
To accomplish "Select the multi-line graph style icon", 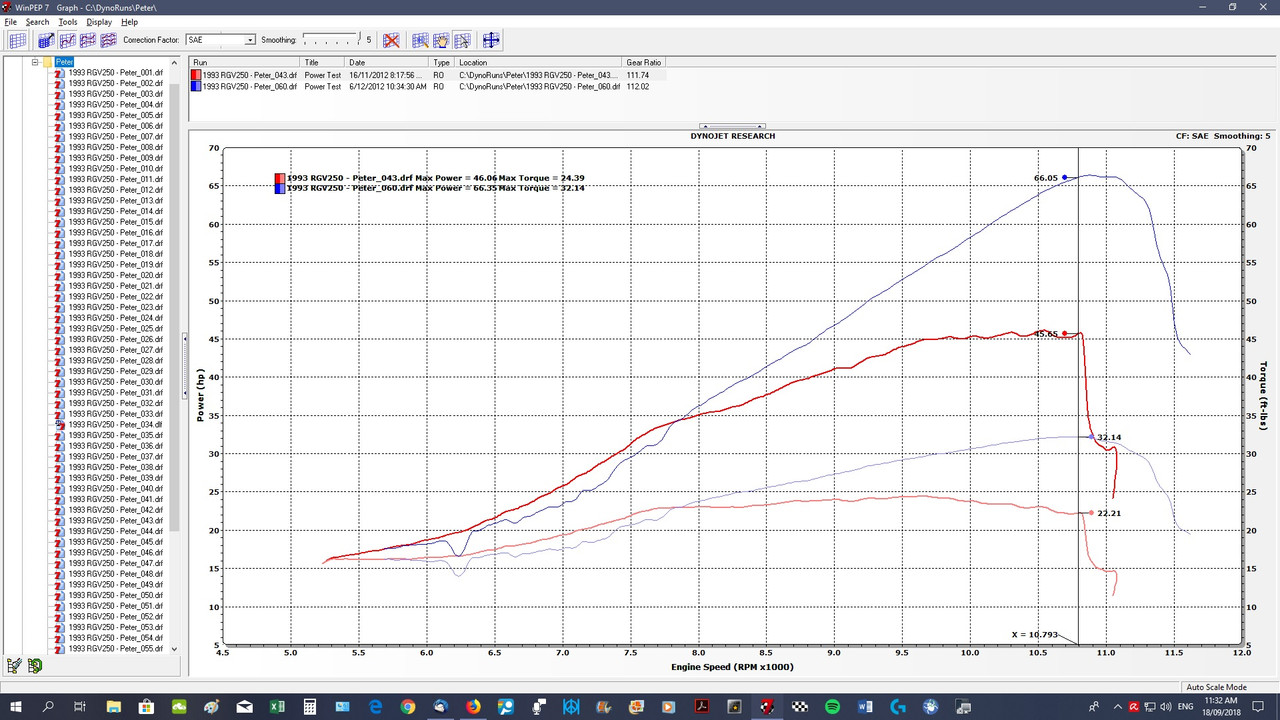I will pos(108,40).
